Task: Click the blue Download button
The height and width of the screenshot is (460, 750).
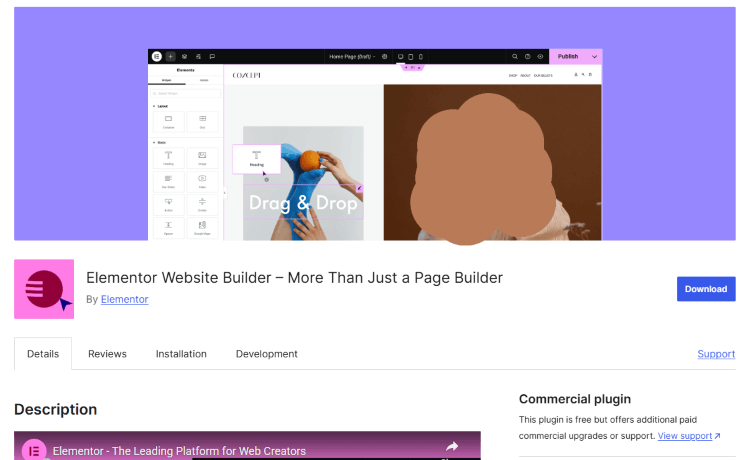Action: [x=706, y=289]
